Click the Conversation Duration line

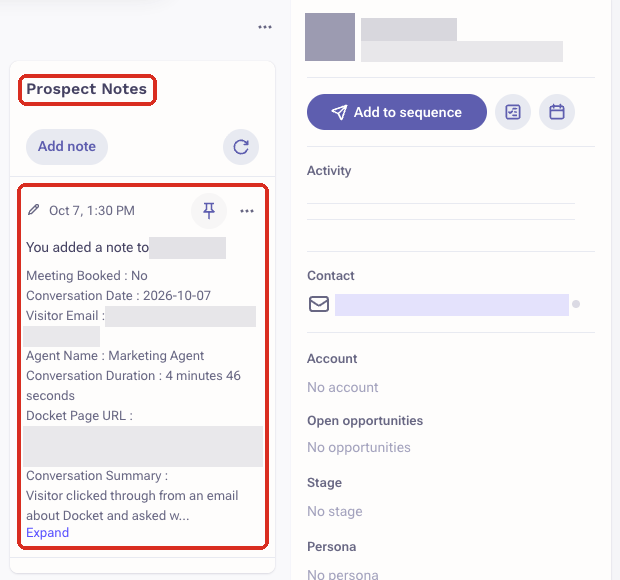(133, 385)
